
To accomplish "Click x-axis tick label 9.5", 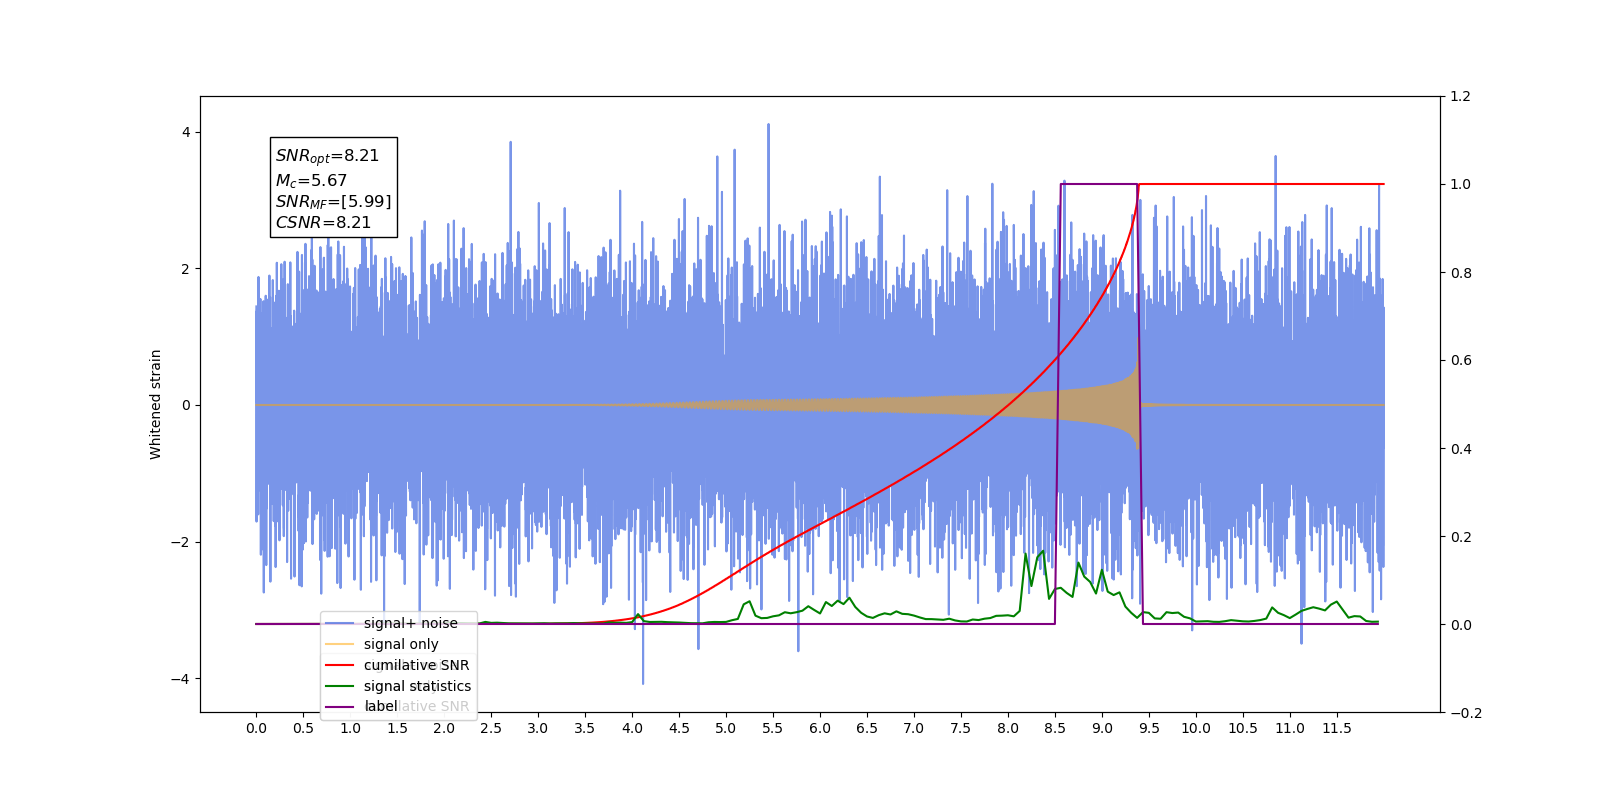I will pos(1149,728).
